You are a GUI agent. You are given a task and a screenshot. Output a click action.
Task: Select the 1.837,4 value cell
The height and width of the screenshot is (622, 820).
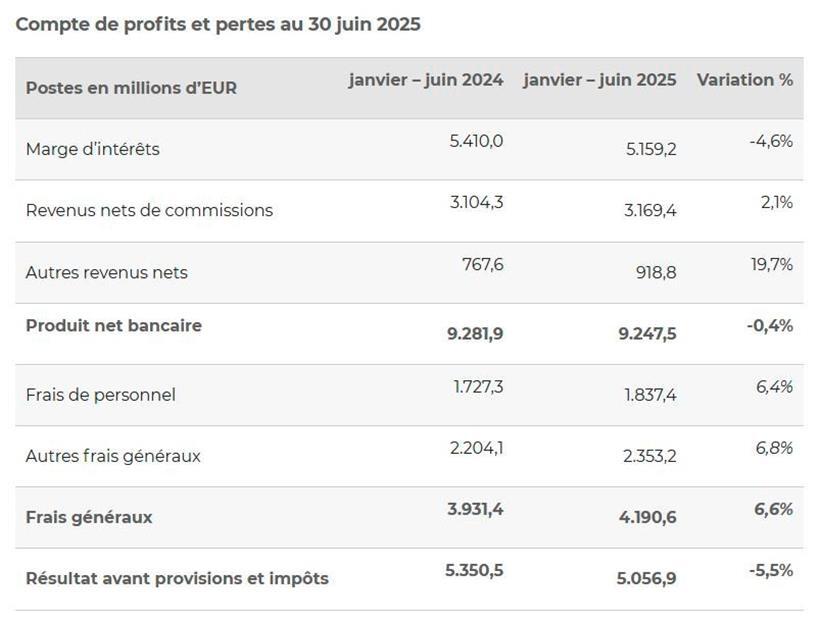pyautogui.click(x=650, y=395)
